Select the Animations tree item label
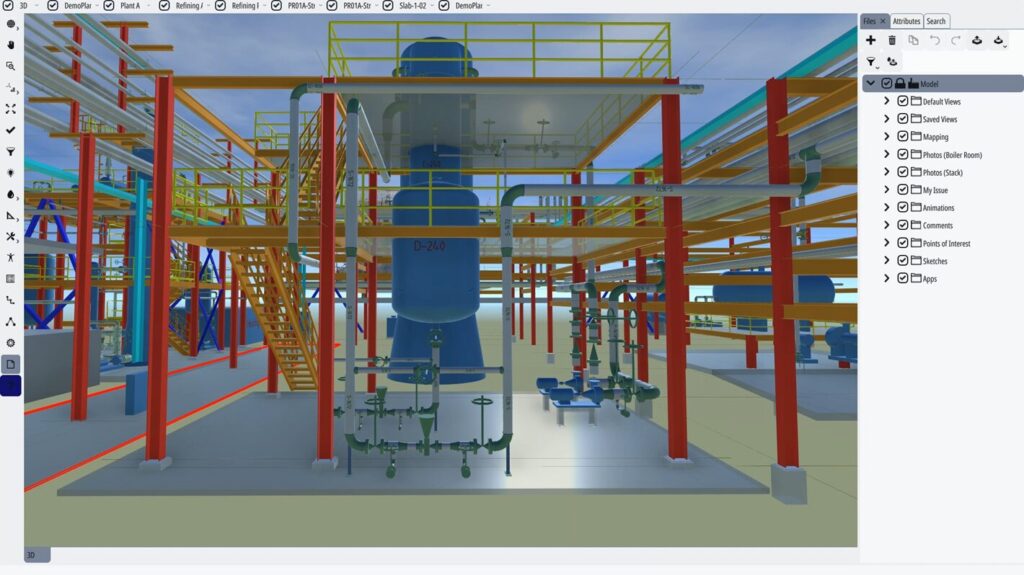The height and width of the screenshot is (575, 1024). (938, 208)
